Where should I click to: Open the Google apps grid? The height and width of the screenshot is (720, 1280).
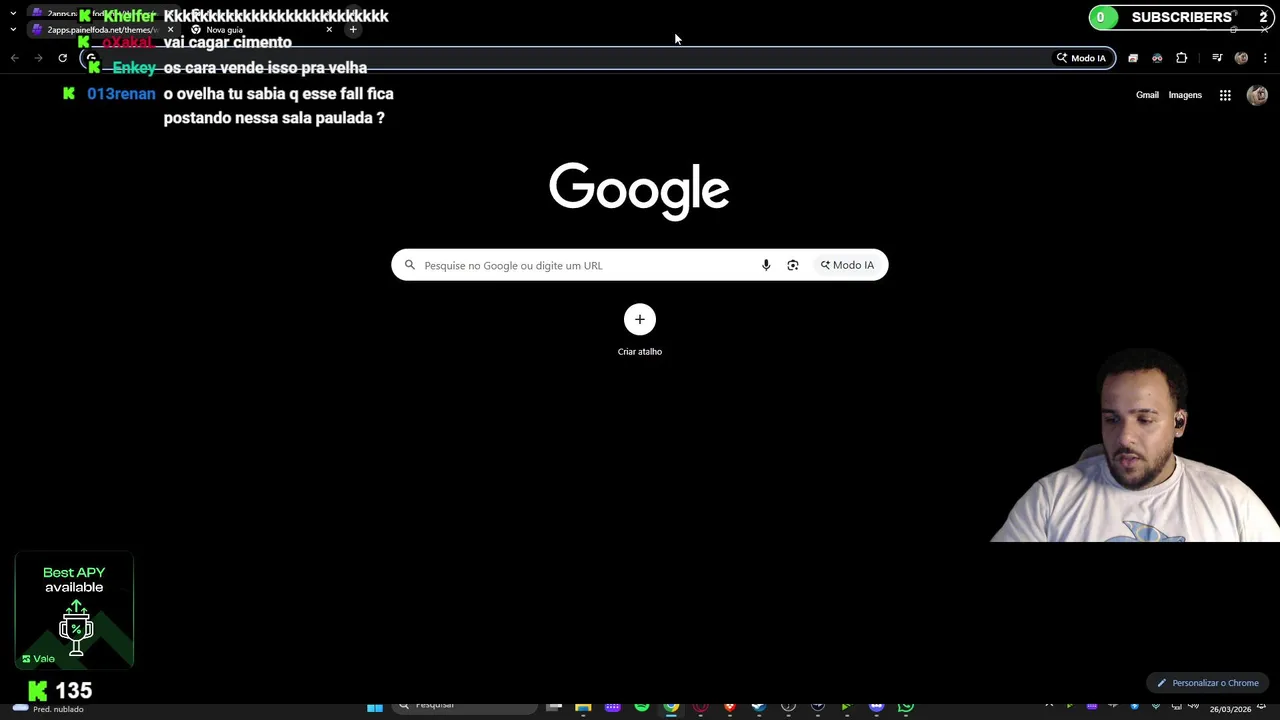1225,95
